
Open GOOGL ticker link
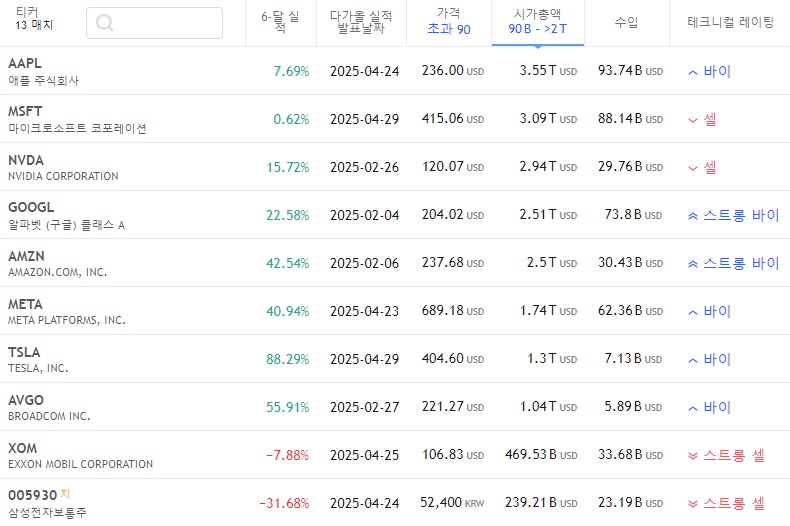31,207
